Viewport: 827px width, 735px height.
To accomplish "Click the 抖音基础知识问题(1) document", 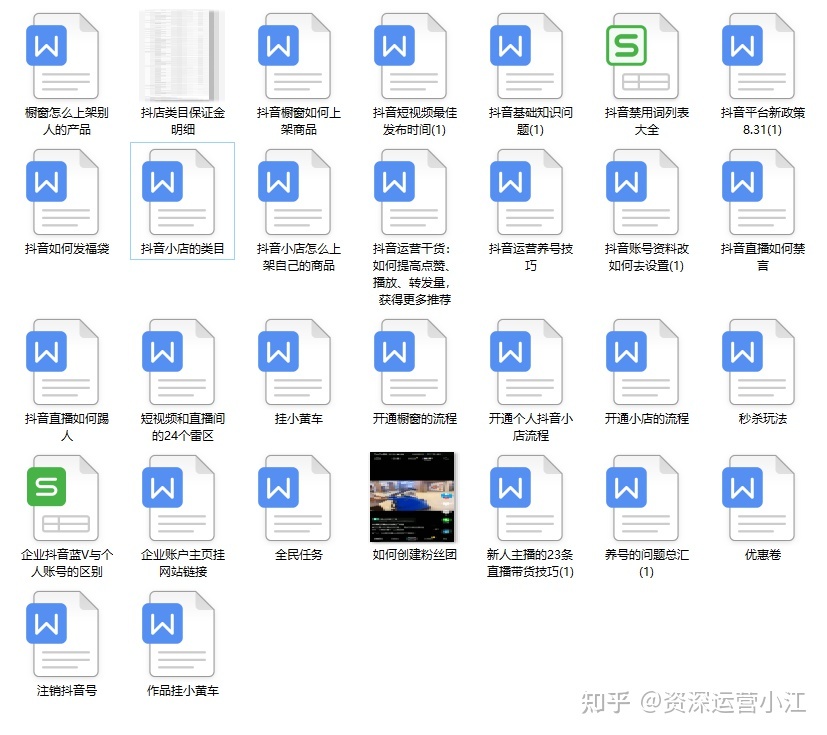I will click(x=530, y=55).
